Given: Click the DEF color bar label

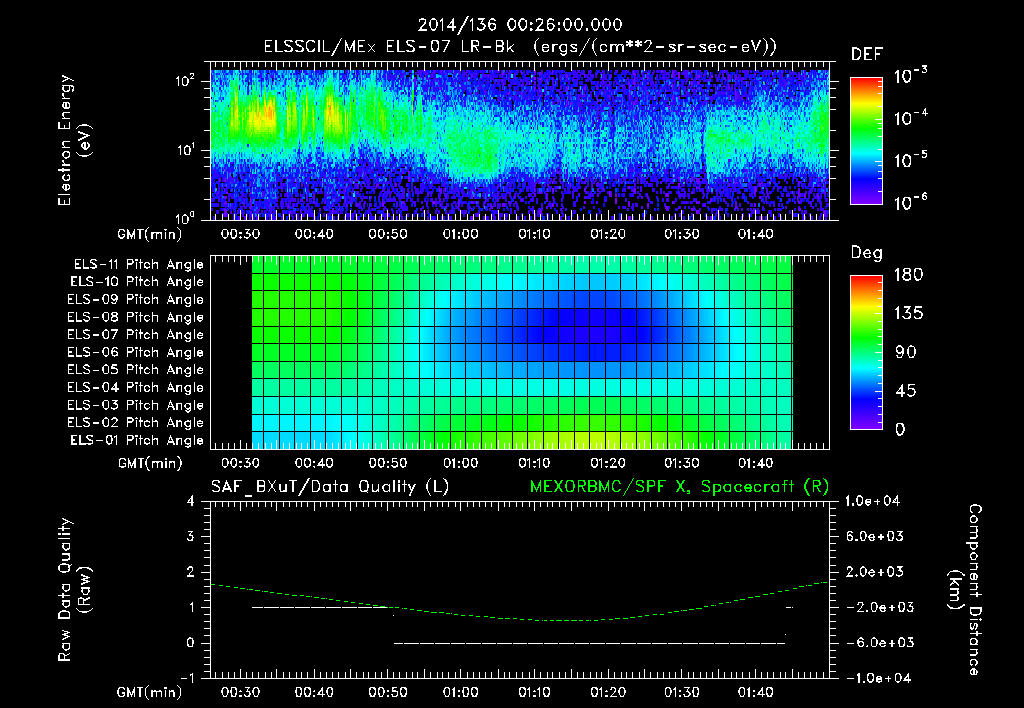Looking at the screenshot, I should 867,55.
